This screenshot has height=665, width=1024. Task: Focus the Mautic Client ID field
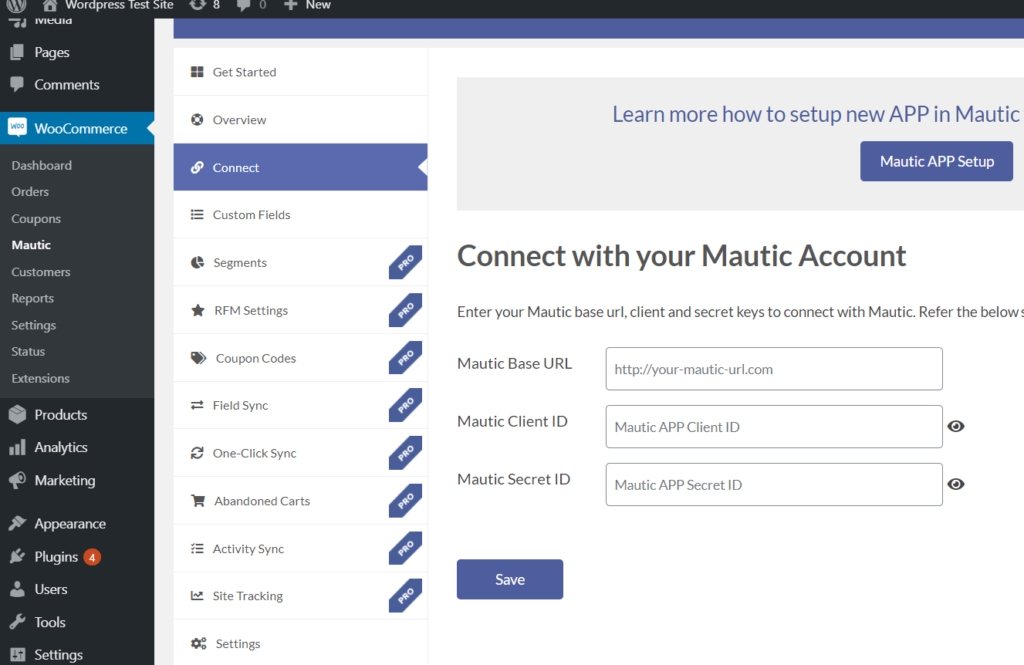click(774, 427)
